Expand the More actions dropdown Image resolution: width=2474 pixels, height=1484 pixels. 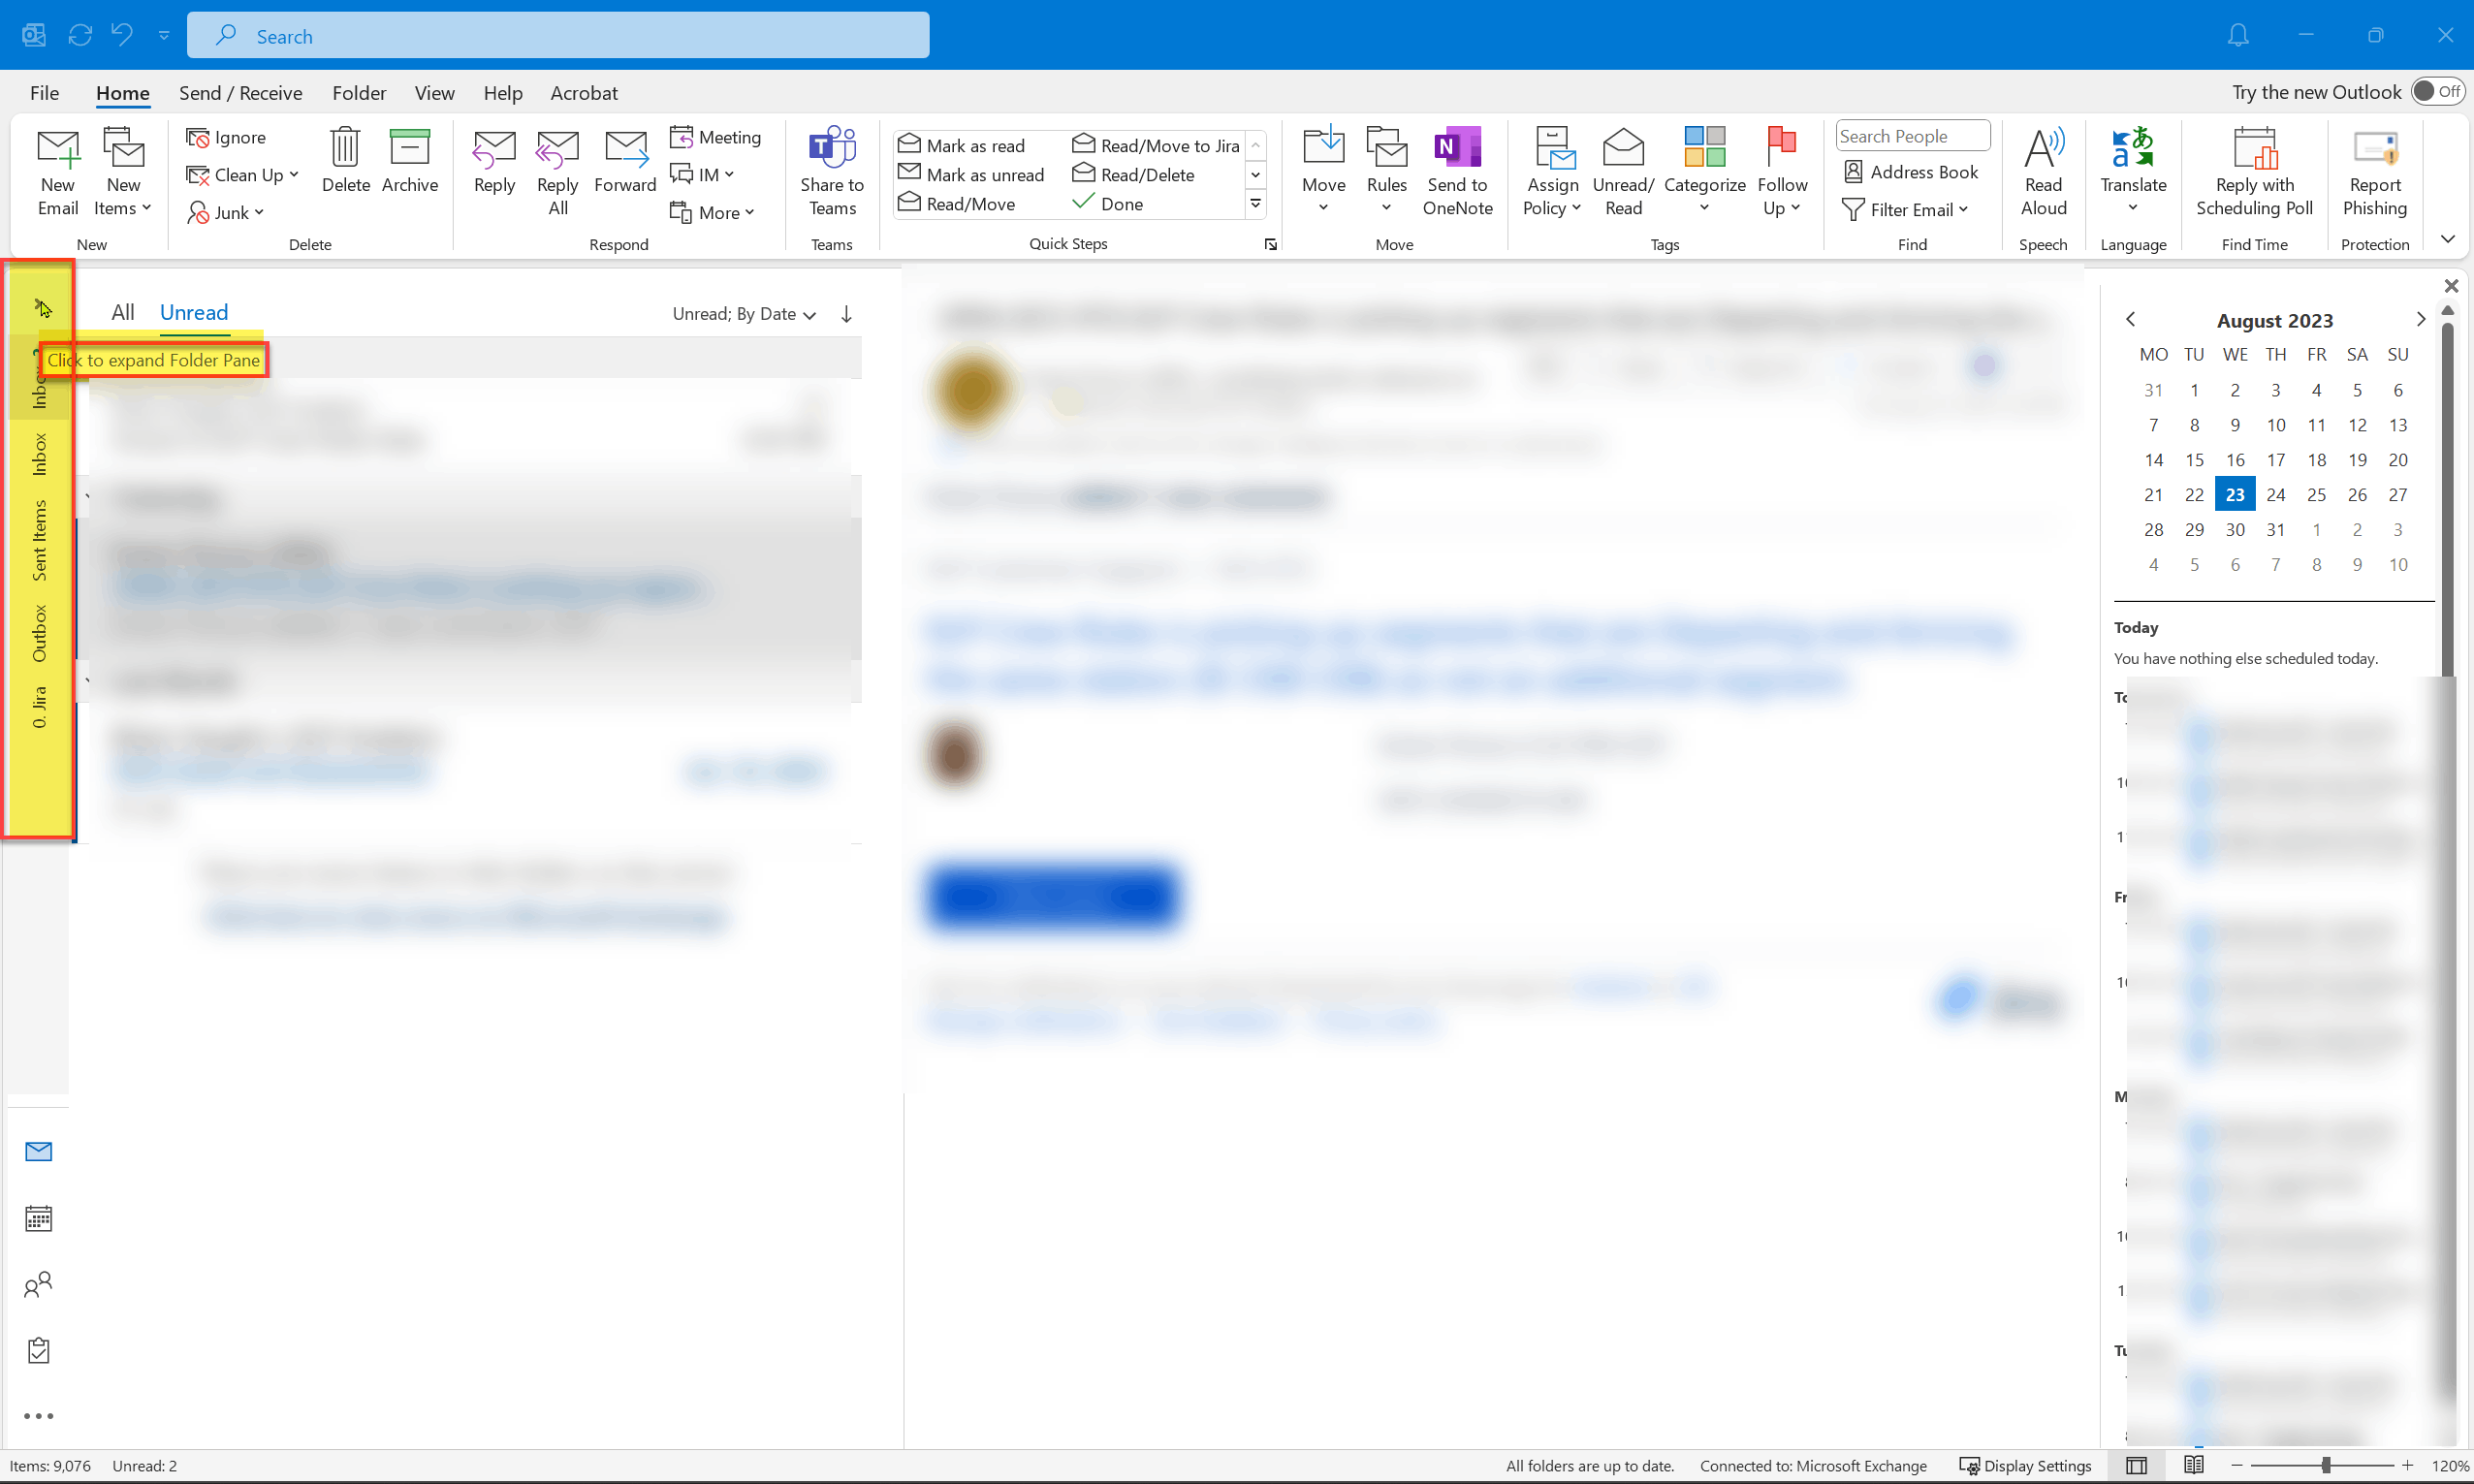718,210
